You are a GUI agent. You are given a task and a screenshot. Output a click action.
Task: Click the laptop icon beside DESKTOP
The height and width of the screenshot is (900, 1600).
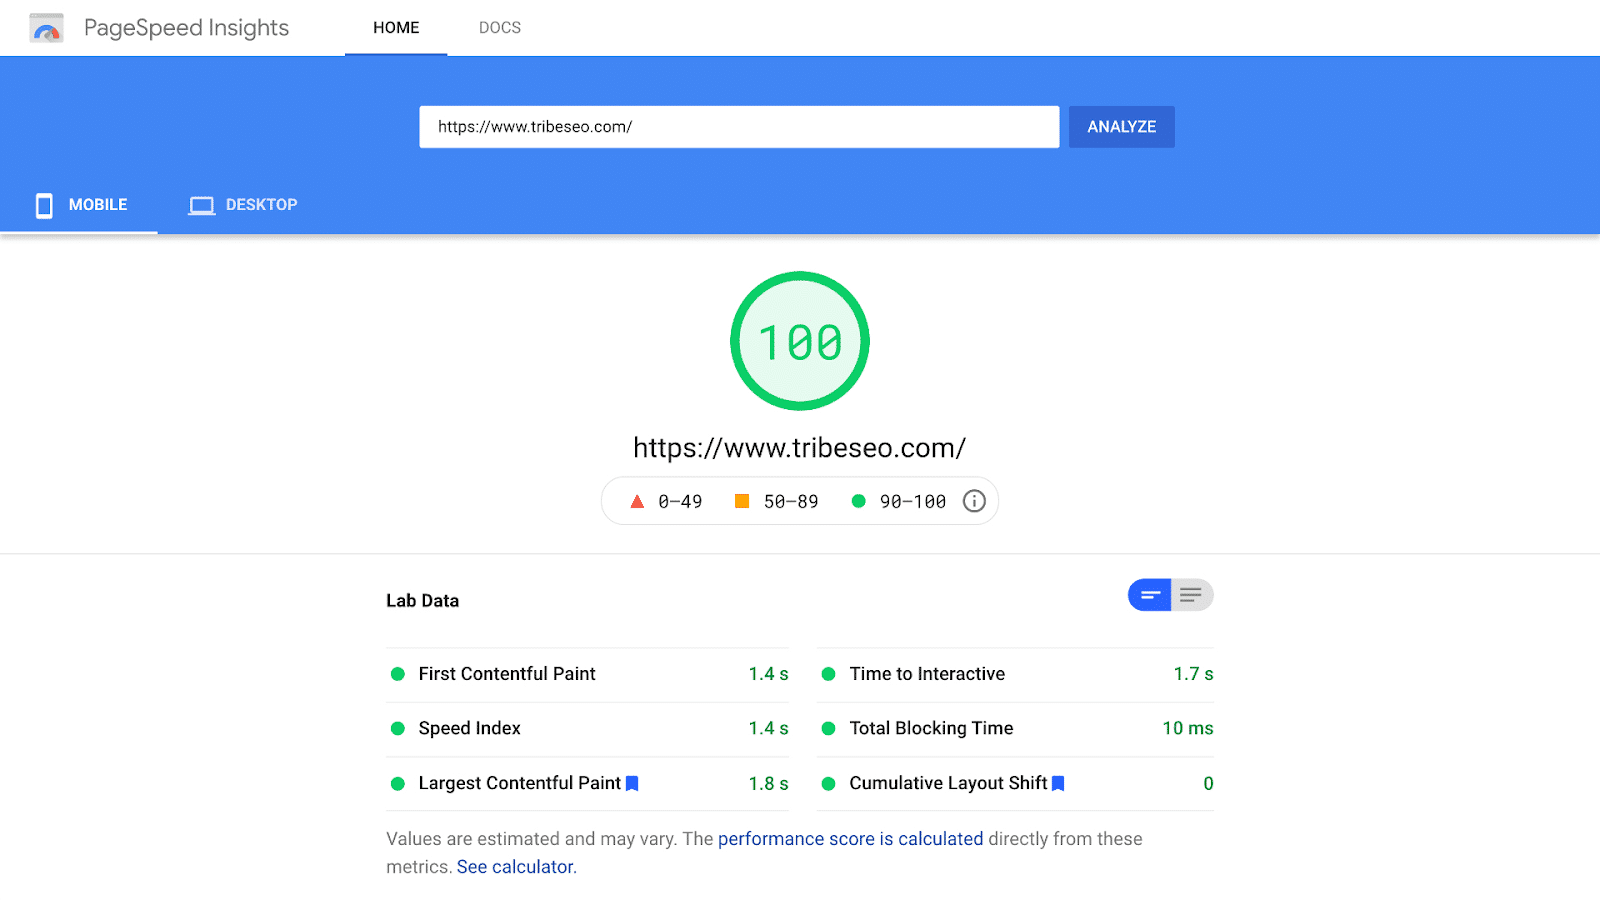(201, 204)
